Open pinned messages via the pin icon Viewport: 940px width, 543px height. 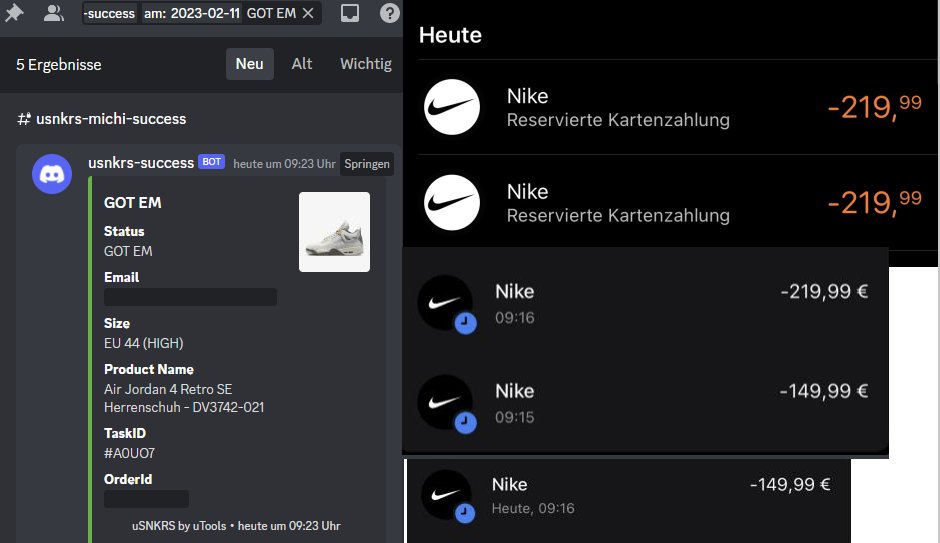coord(14,13)
